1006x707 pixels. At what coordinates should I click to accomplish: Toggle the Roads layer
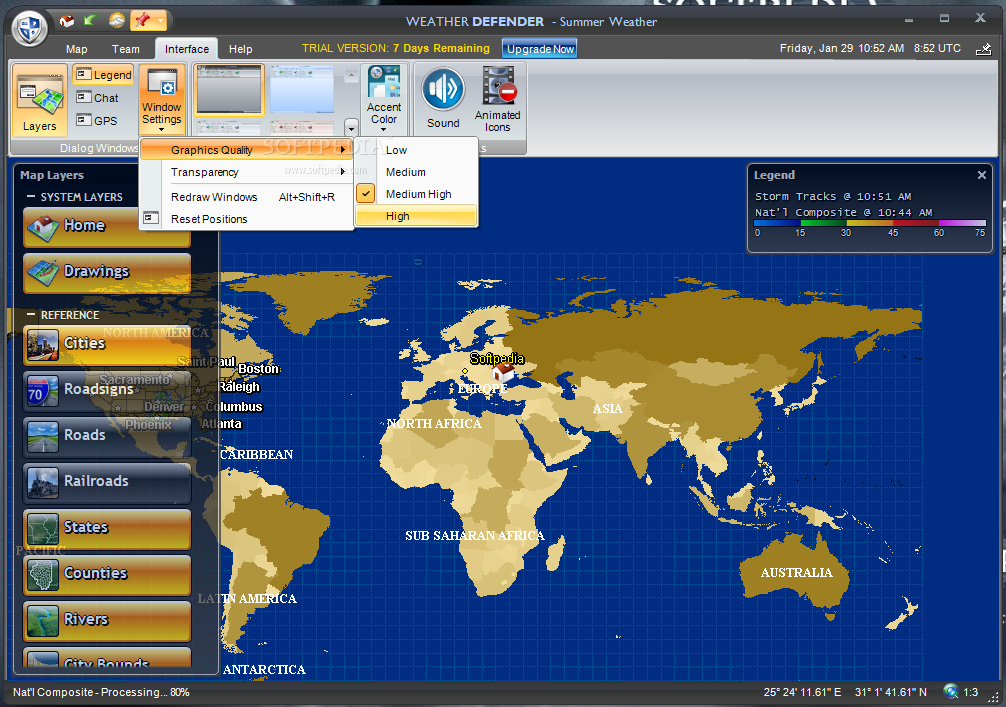click(107, 437)
